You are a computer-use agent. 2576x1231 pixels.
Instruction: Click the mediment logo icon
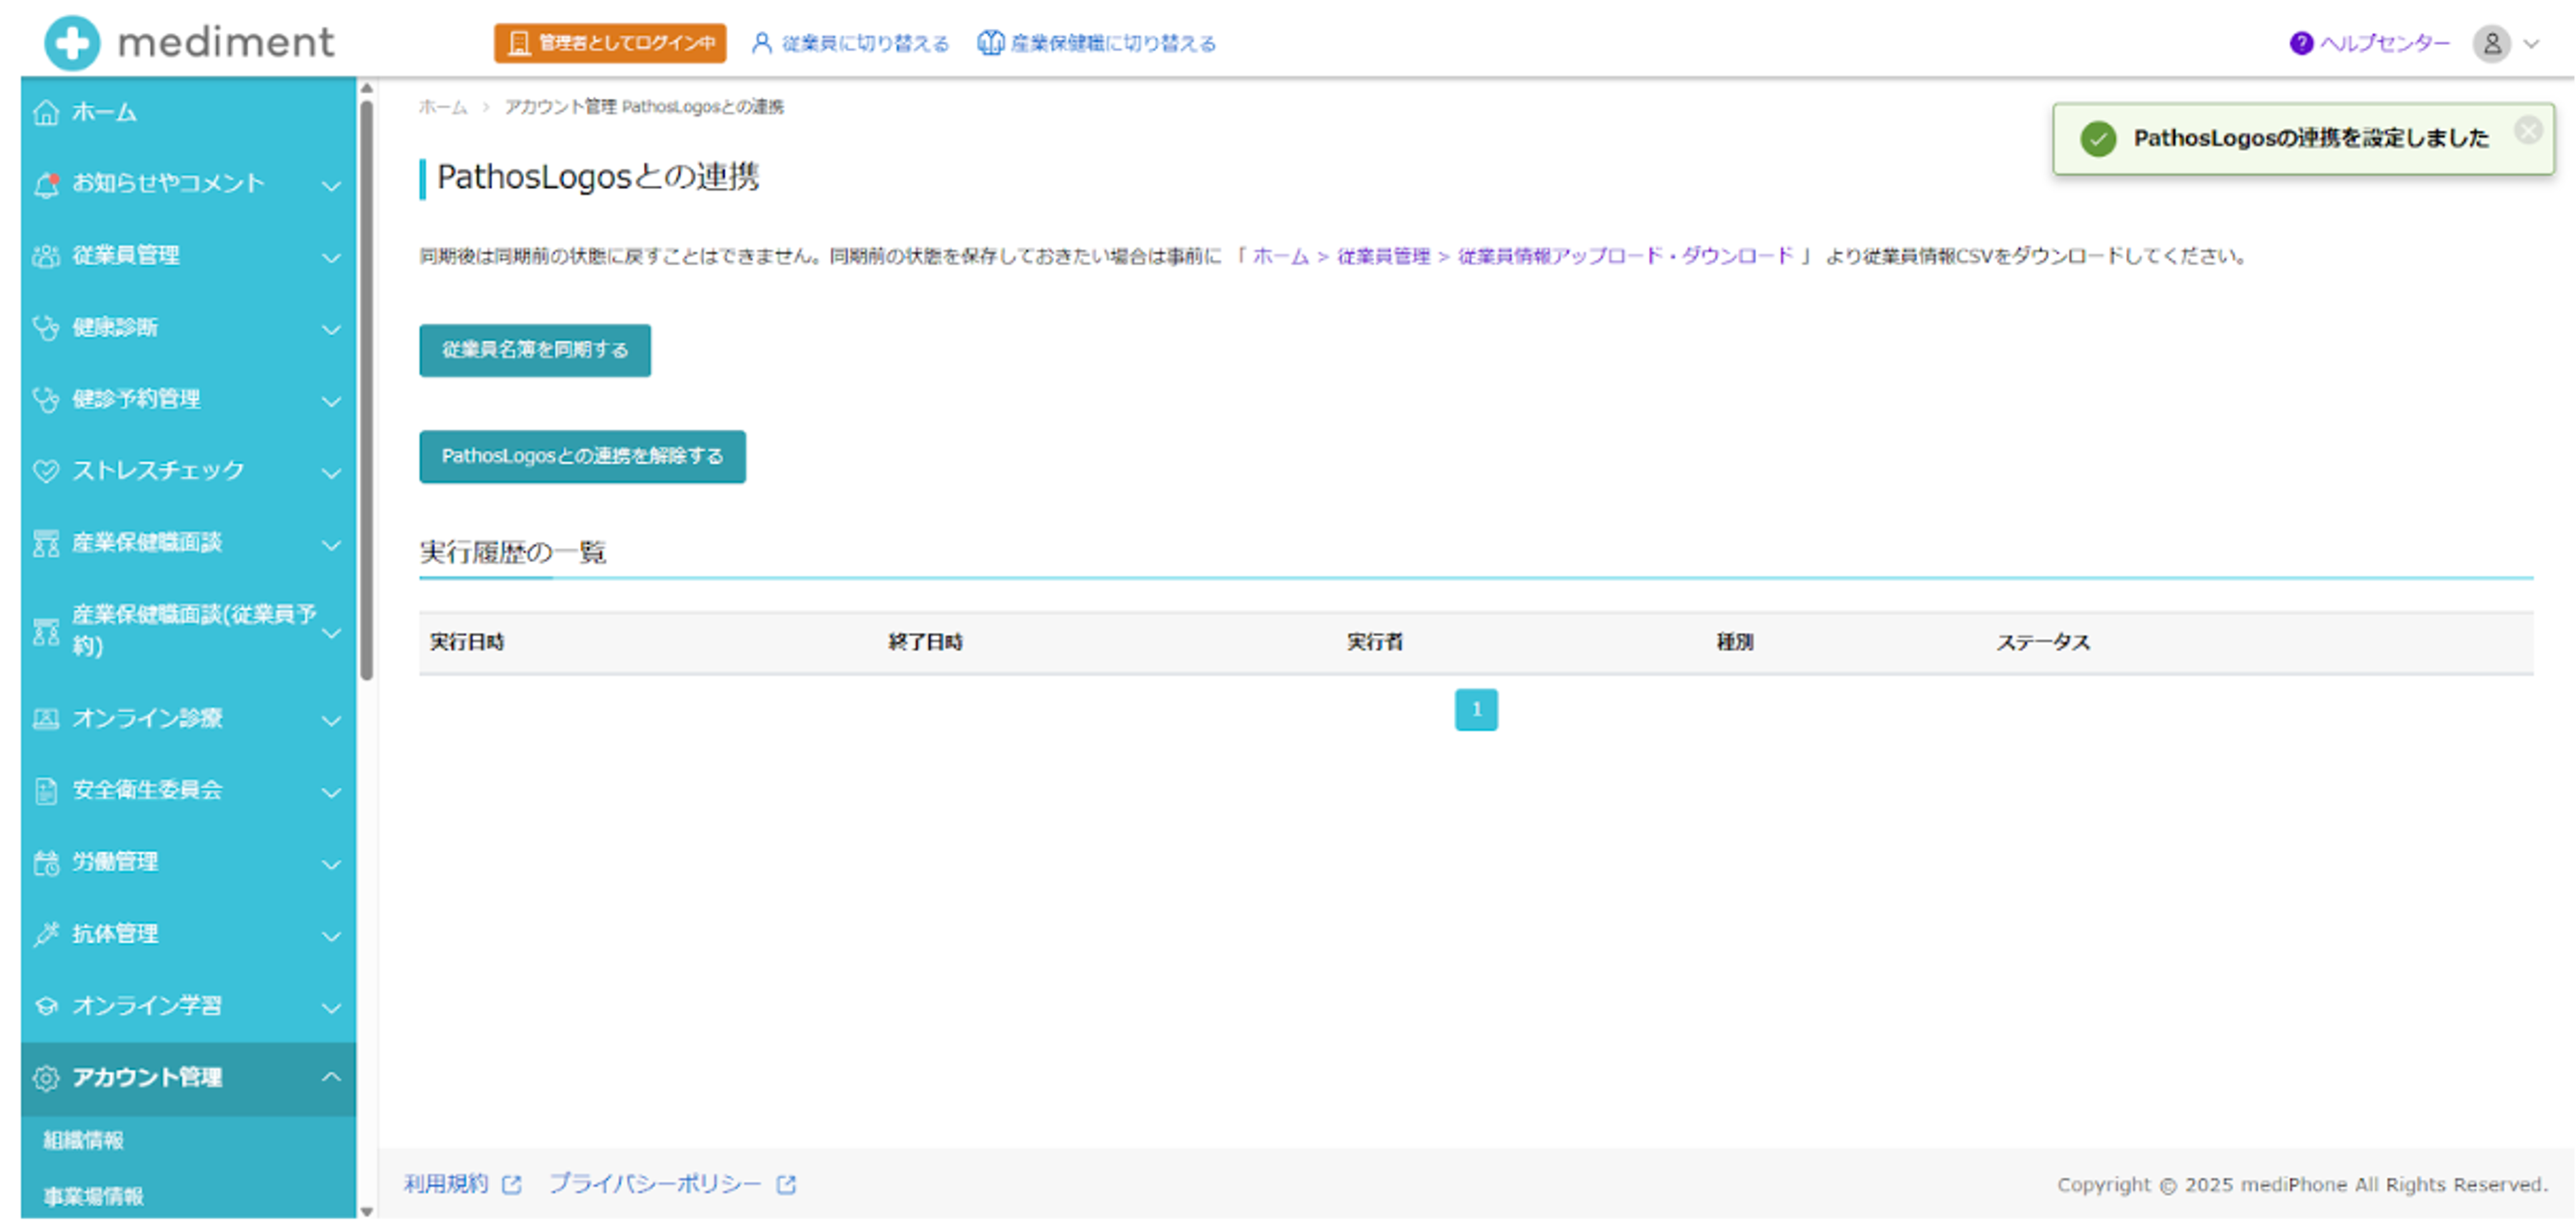[72, 42]
